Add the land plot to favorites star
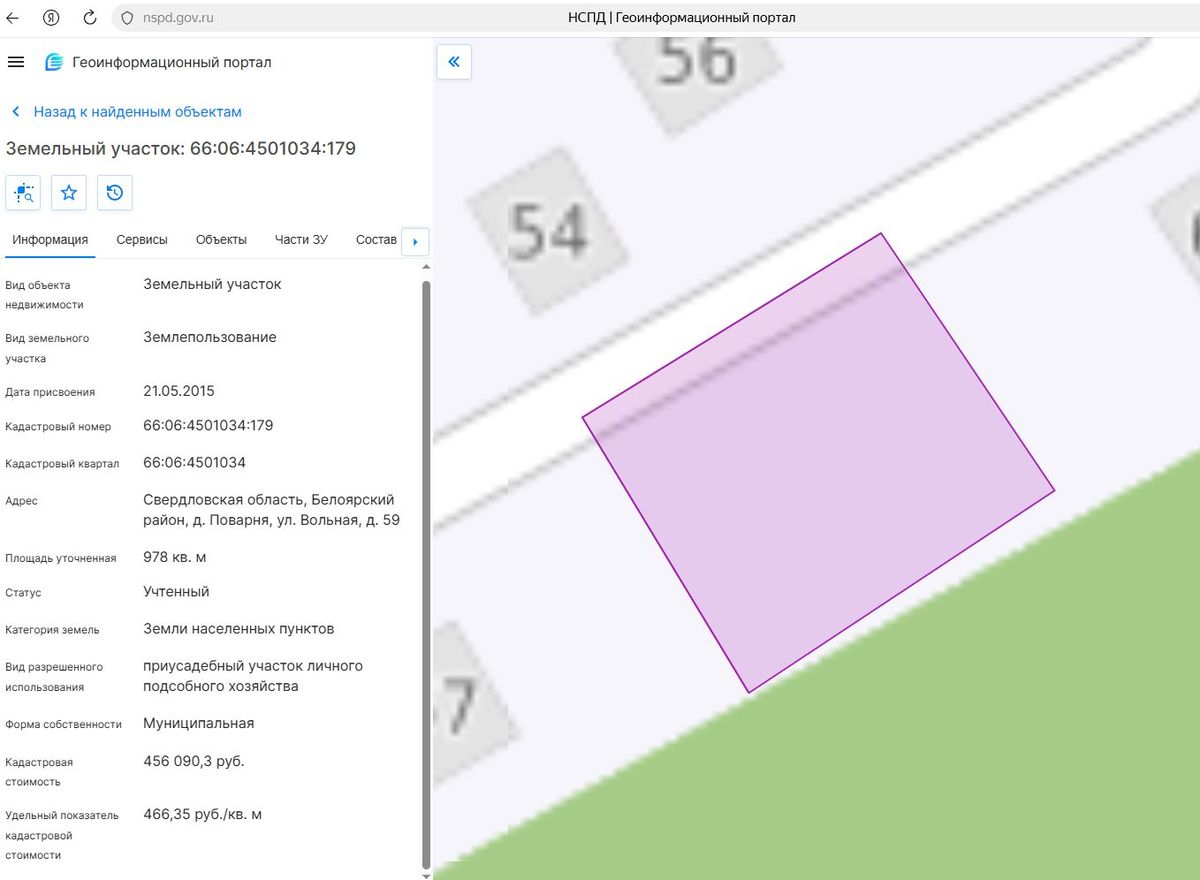The image size is (1200, 880). point(69,192)
